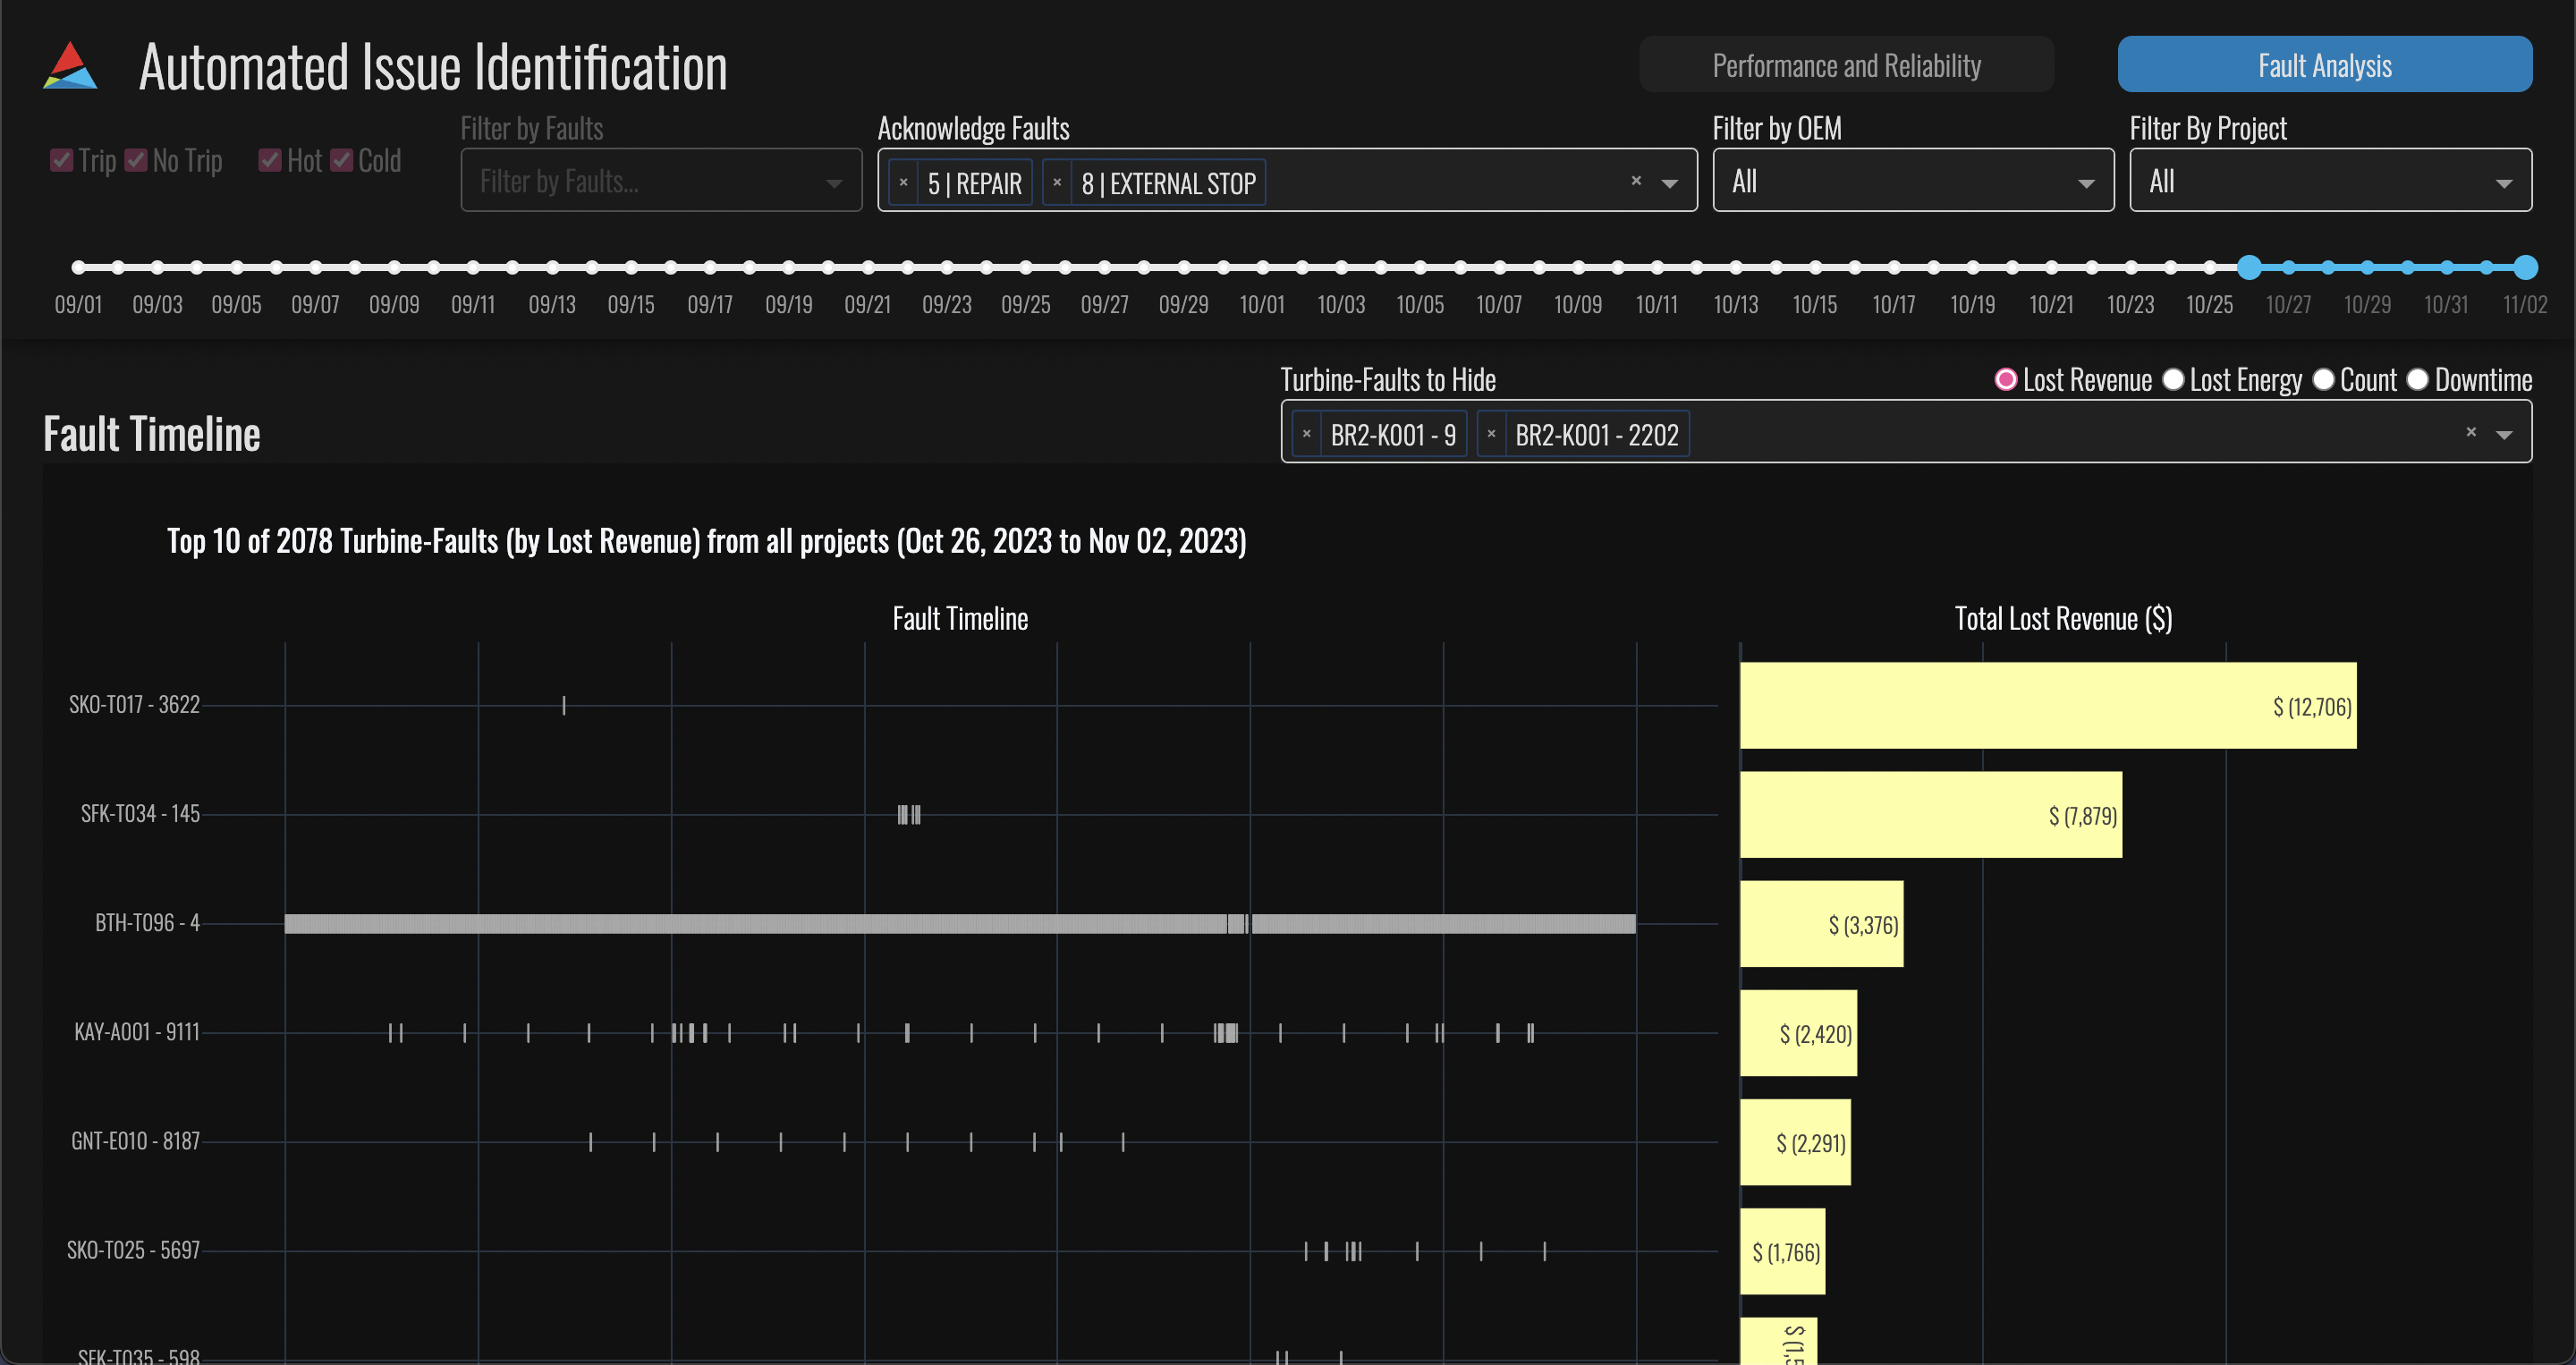Clear all Turbine-Faults to Hide entries
This screenshot has width=2576, height=1365.
coord(2471,432)
